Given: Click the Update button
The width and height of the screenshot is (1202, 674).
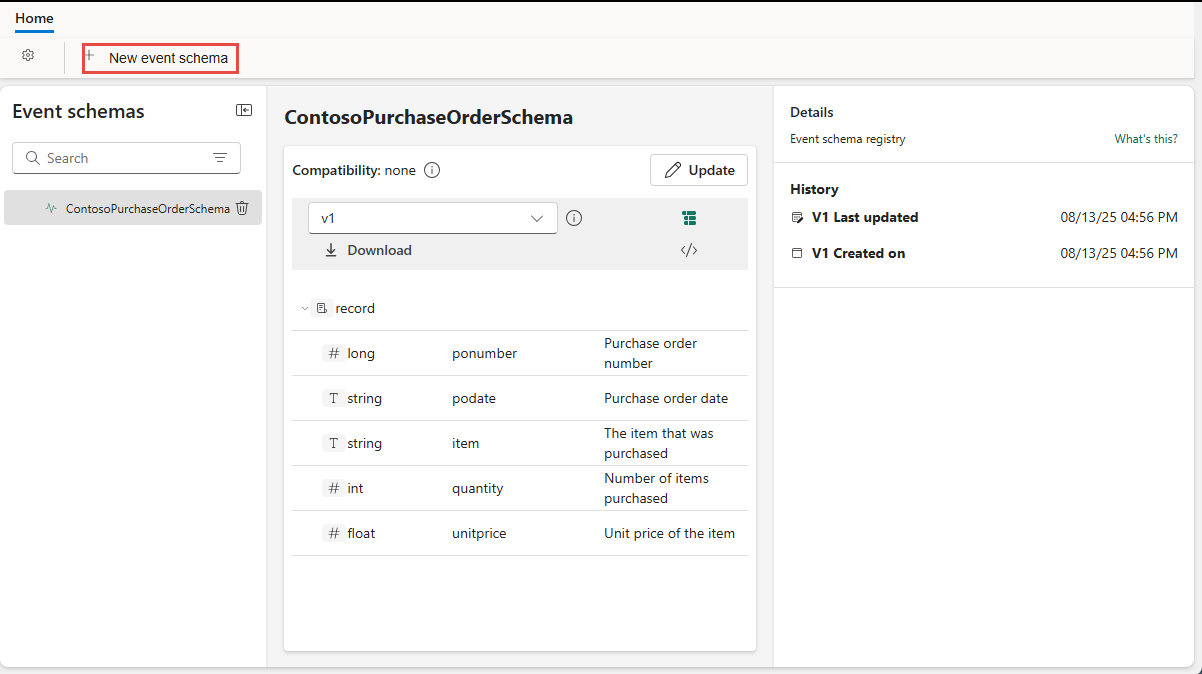Looking at the screenshot, I should tap(699, 170).
